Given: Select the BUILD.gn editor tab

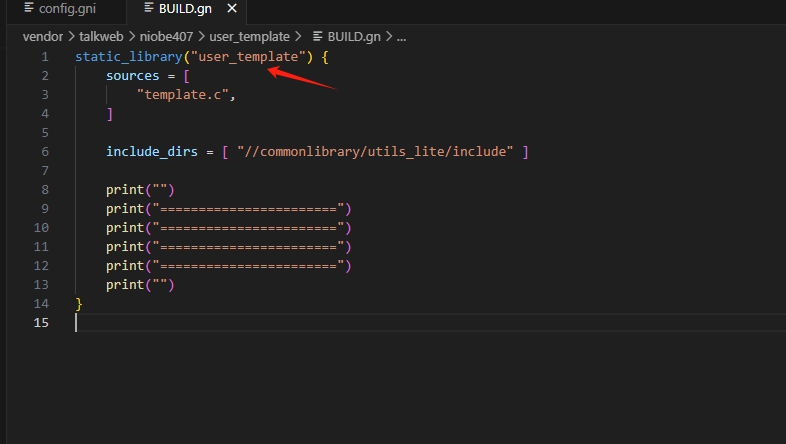Looking at the screenshot, I should coord(187,9).
